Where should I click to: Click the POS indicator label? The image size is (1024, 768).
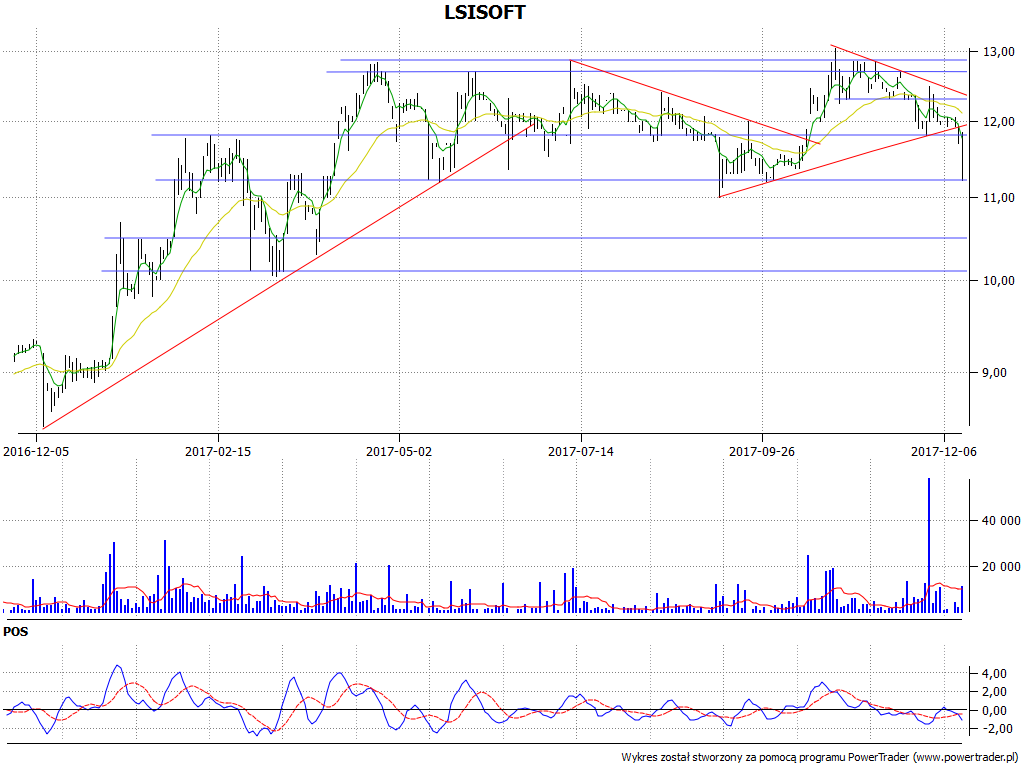click(x=16, y=632)
